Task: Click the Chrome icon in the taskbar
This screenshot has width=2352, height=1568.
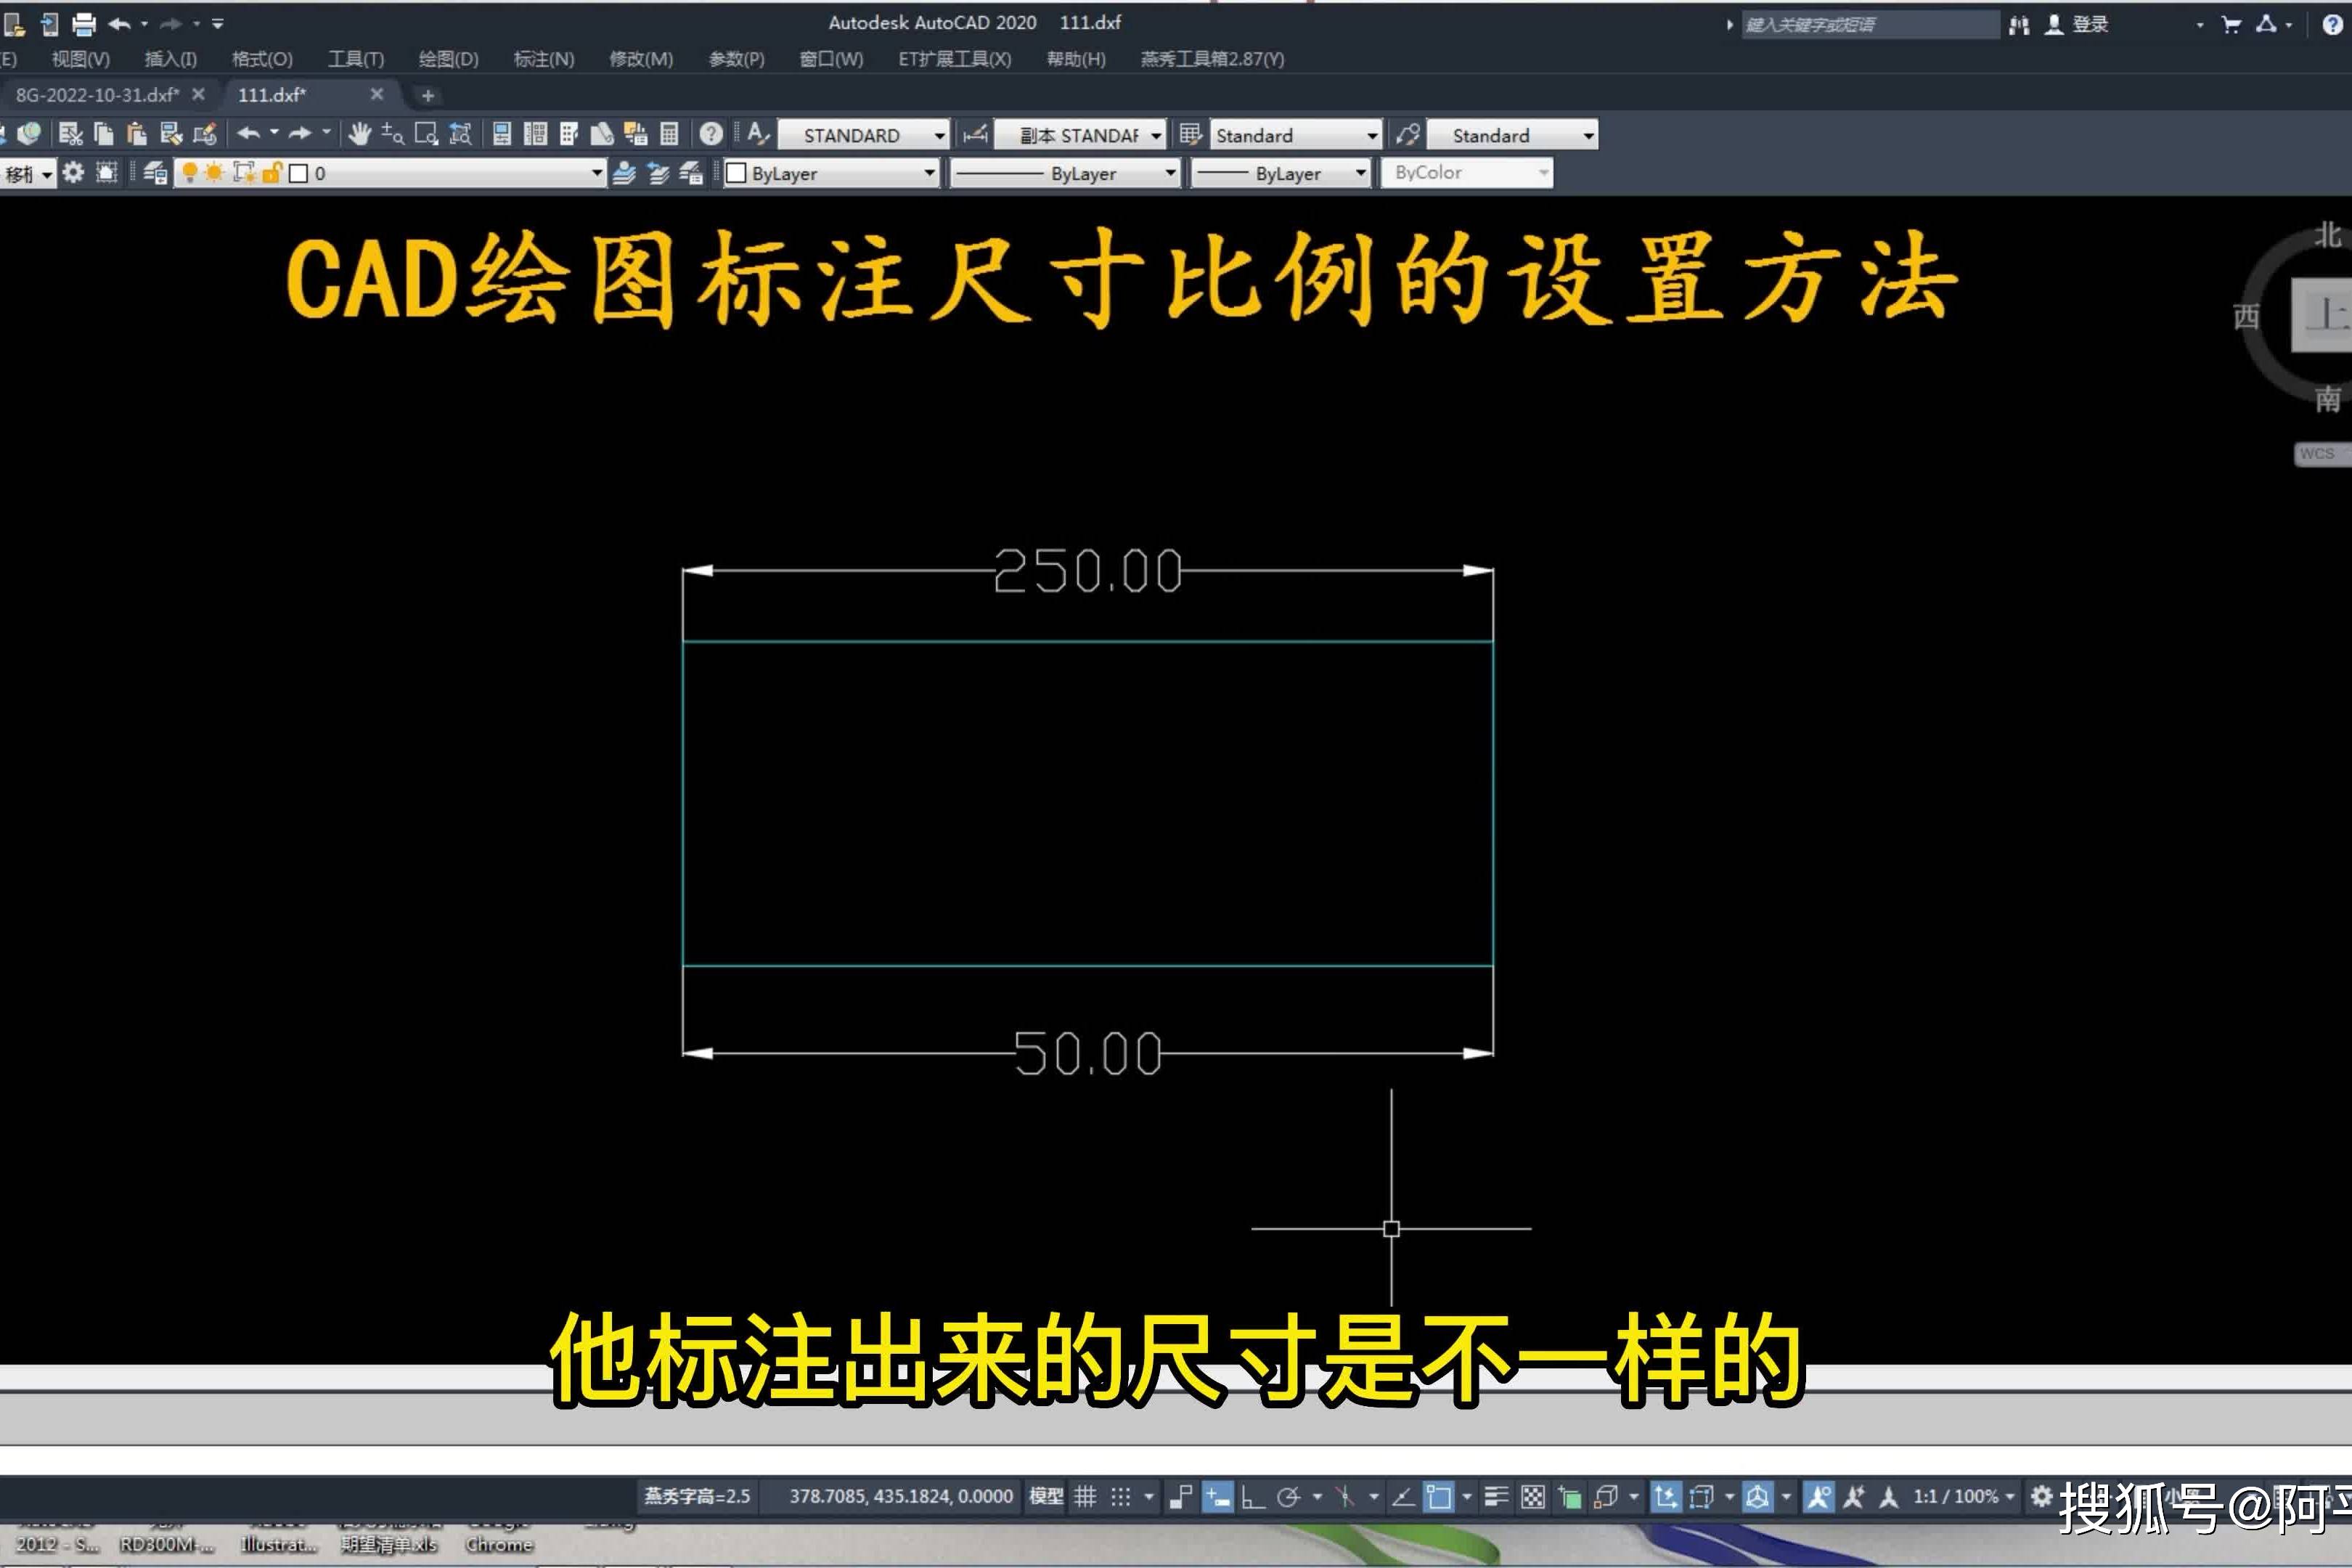Action: click(499, 1544)
